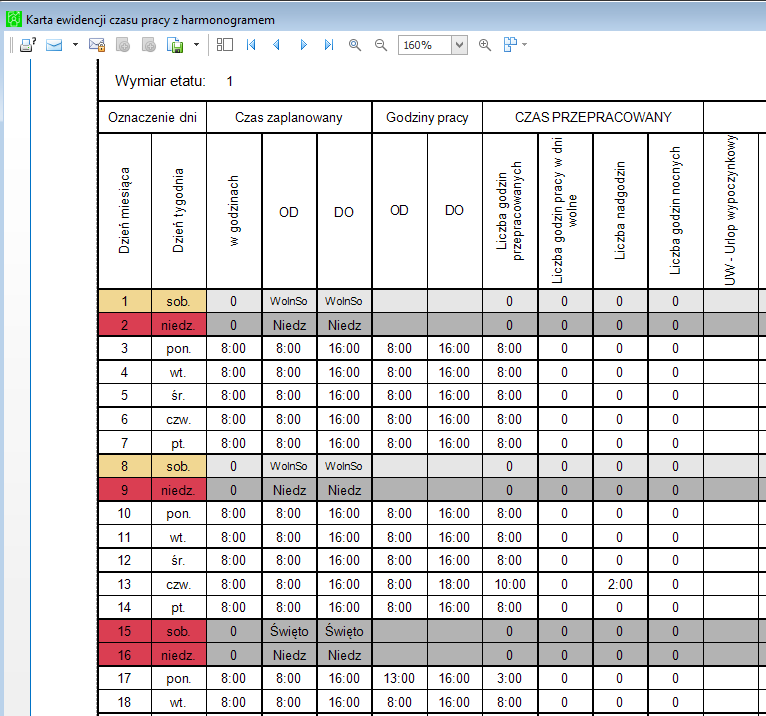Viewport: 766px width, 716px height.
Task: Zoom in with plus magnifier
Action: 485,45
